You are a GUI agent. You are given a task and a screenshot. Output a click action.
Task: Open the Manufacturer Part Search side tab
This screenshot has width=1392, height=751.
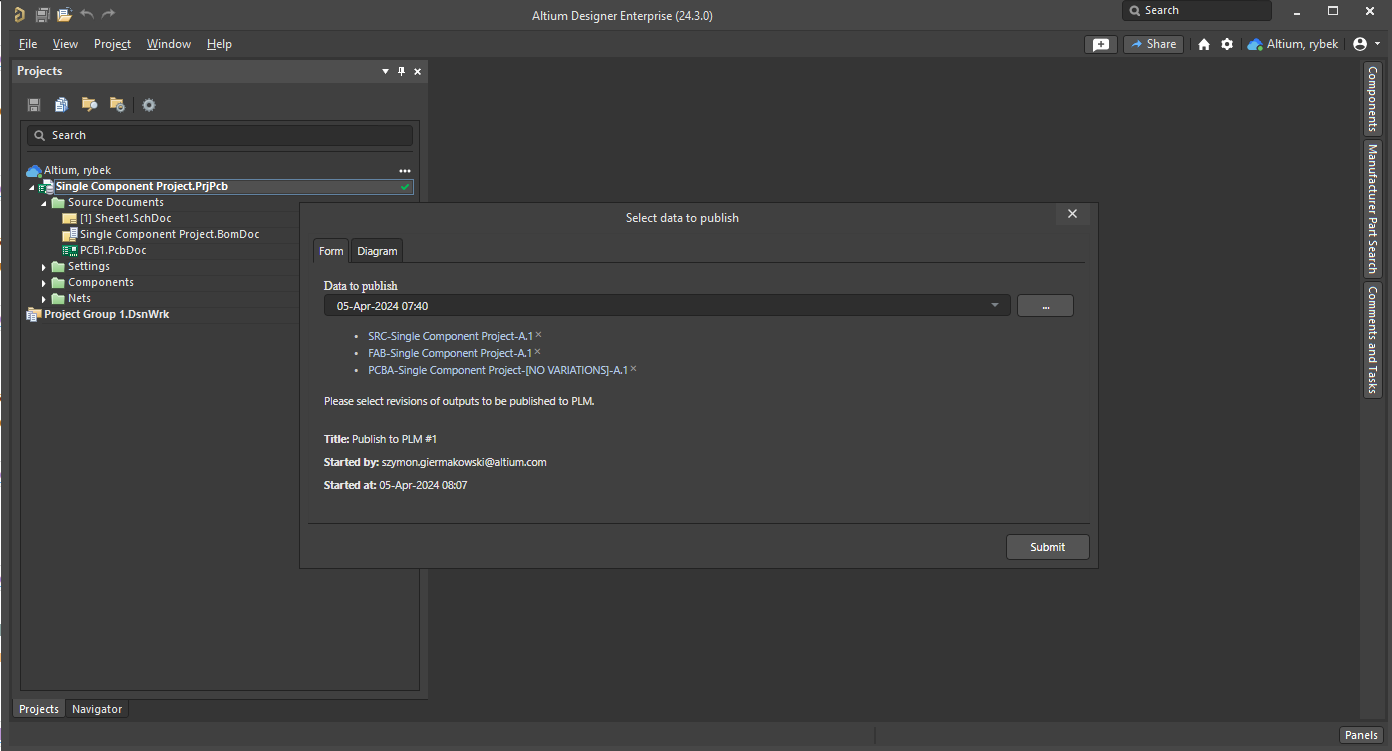coord(1372,208)
